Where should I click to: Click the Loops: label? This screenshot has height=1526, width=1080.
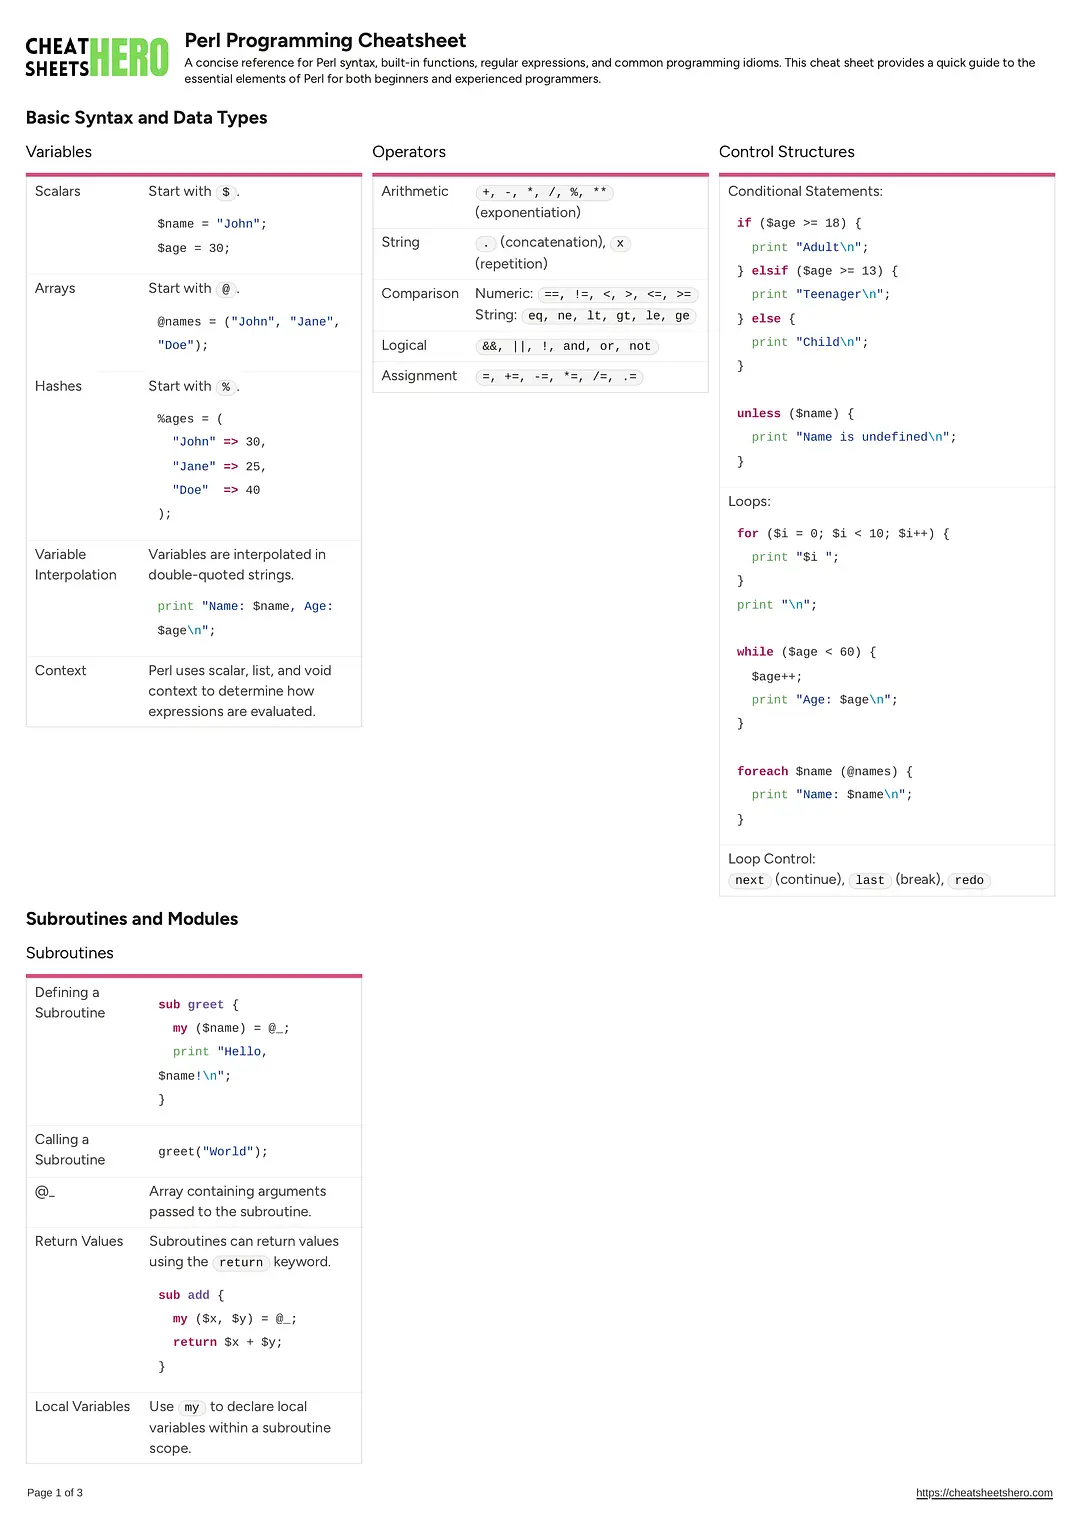click(749, 502)
